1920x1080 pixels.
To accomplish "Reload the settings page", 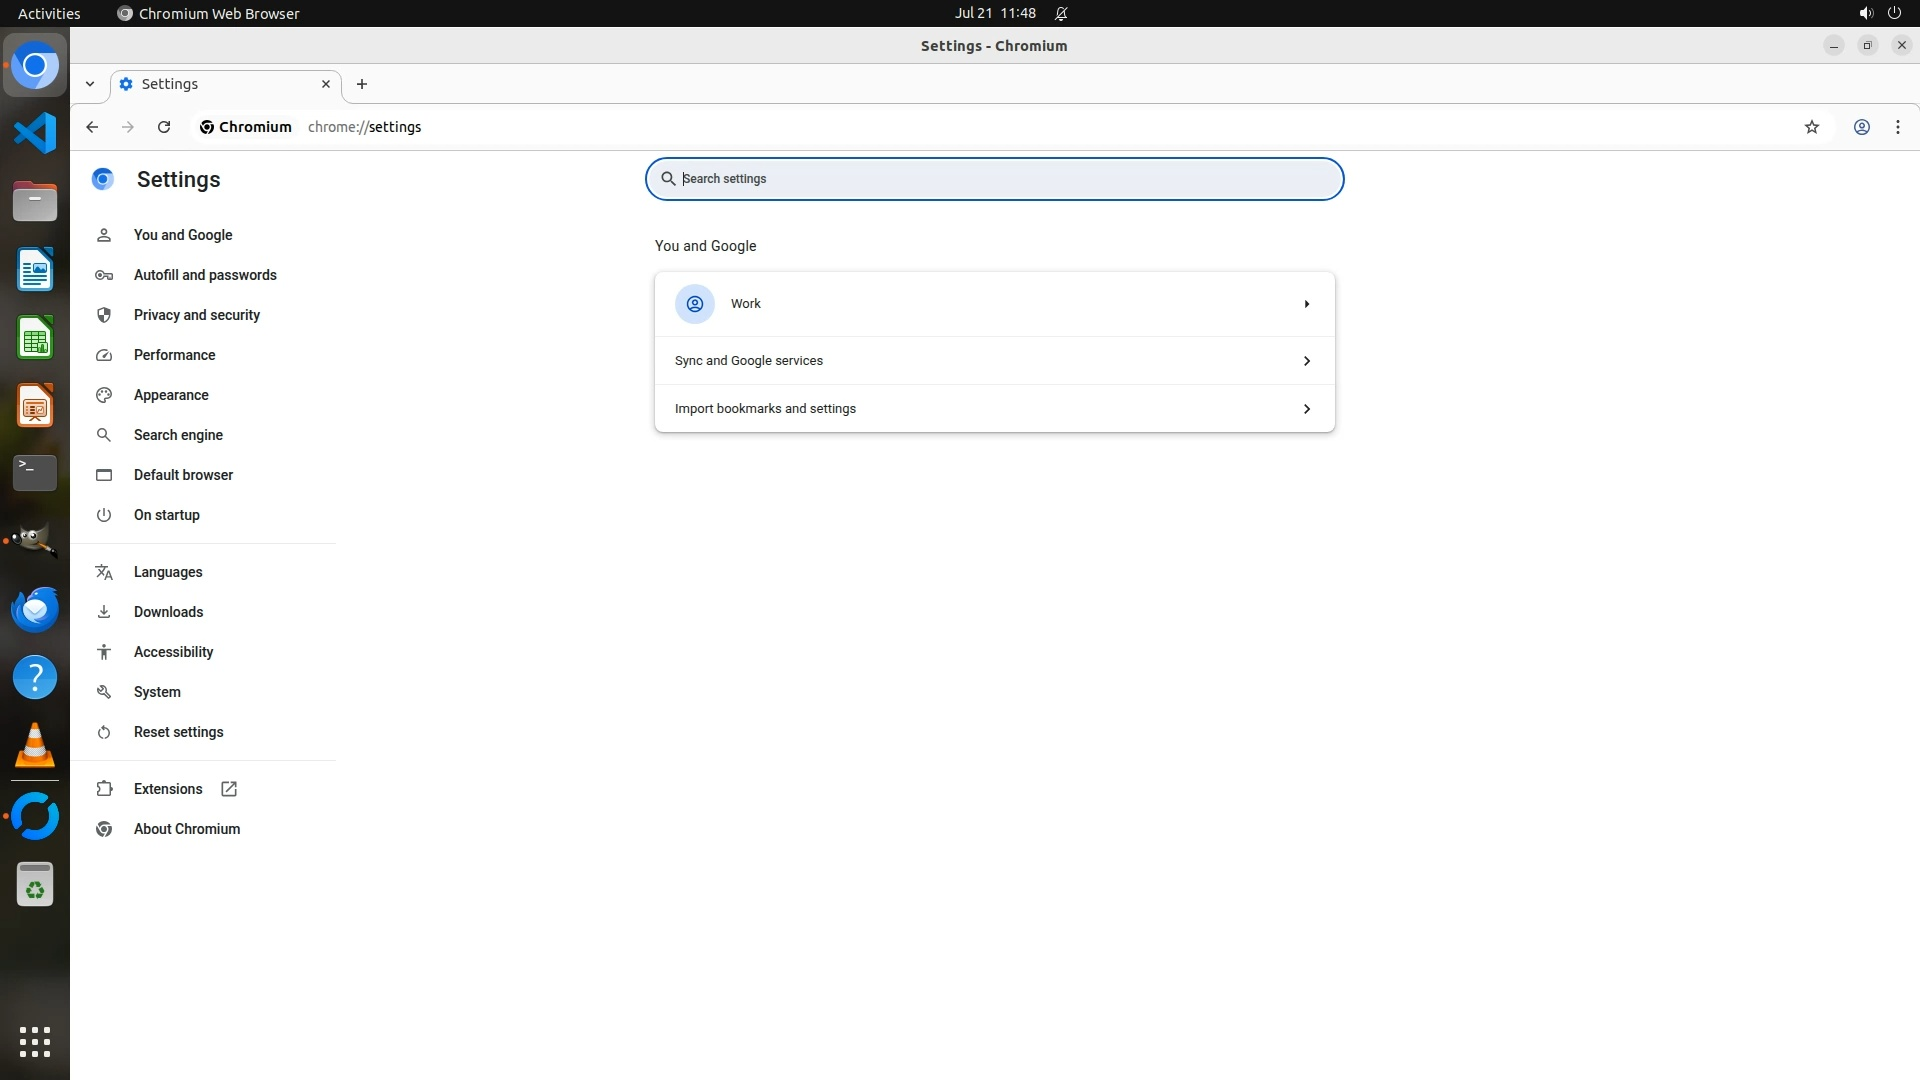I will pos(164,127).
